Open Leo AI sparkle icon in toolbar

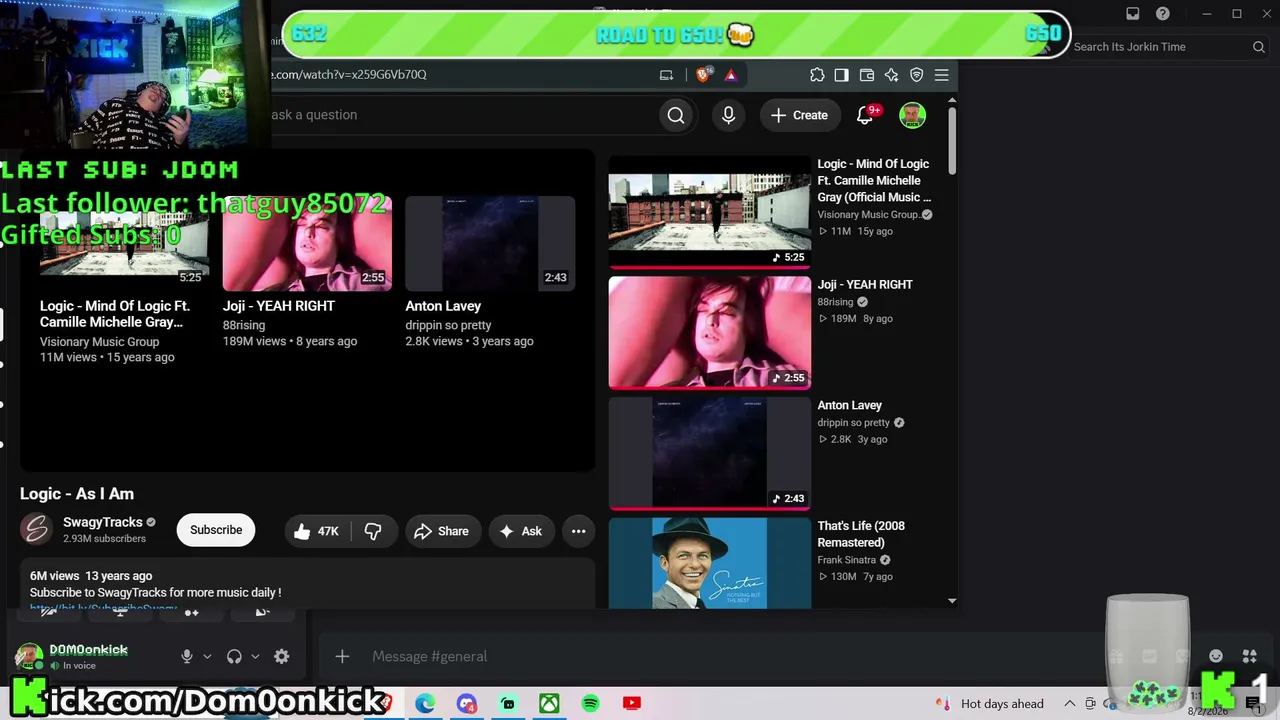[x=892, y=75]
